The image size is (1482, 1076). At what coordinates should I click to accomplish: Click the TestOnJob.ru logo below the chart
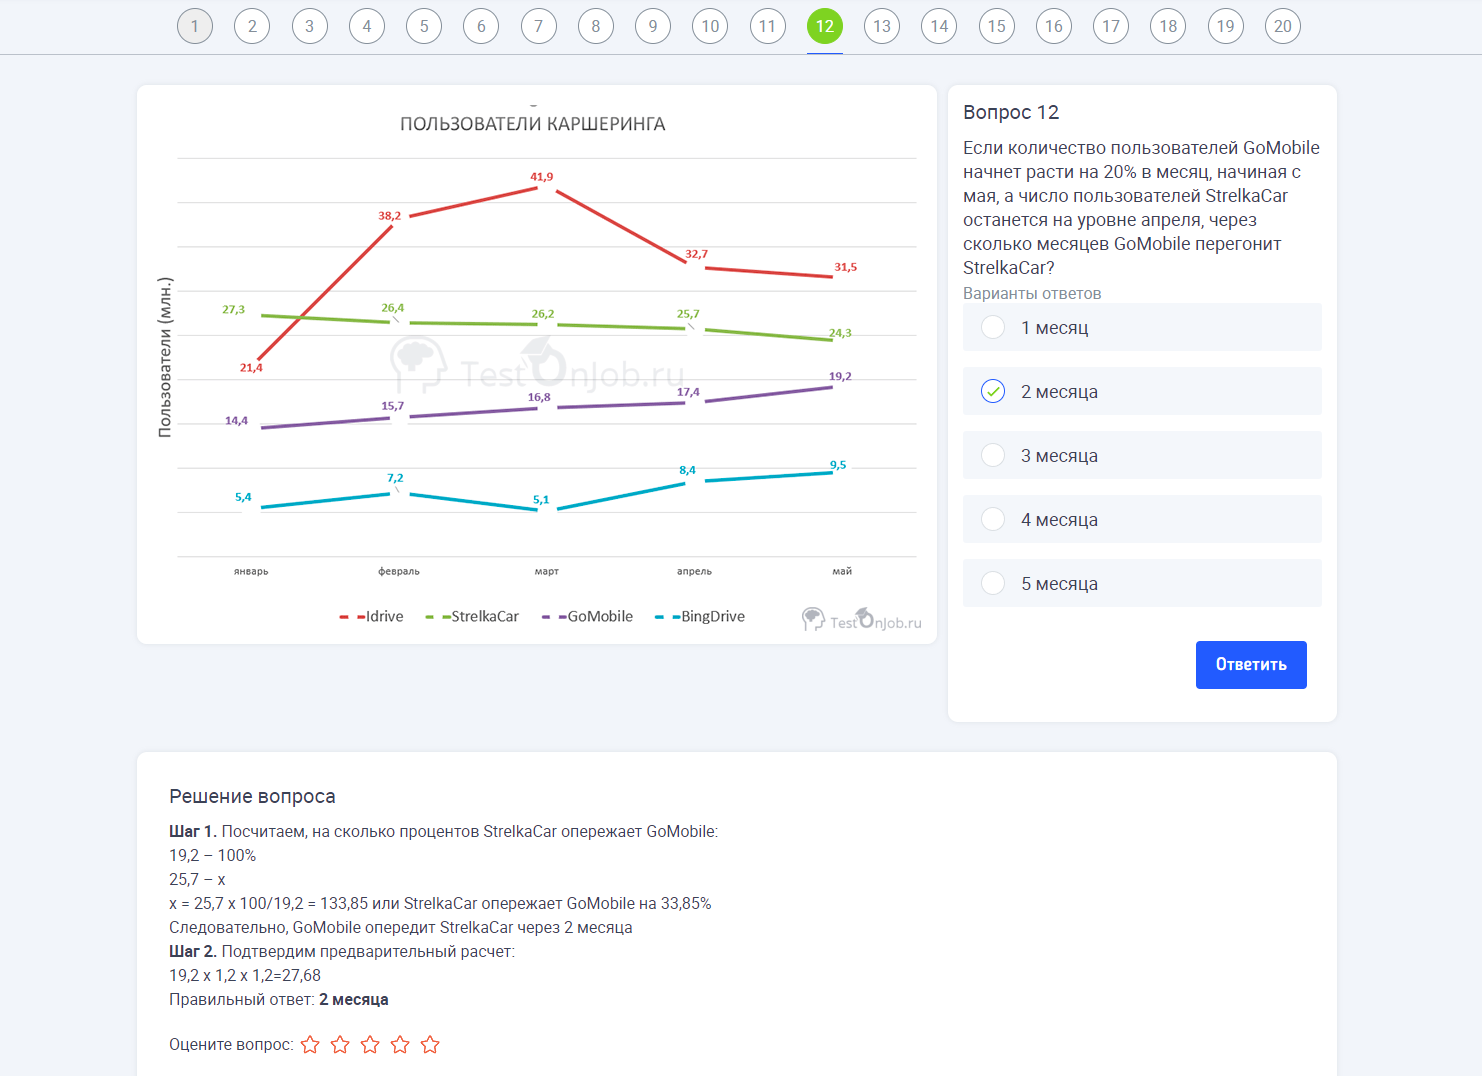[x=861, y=621]
